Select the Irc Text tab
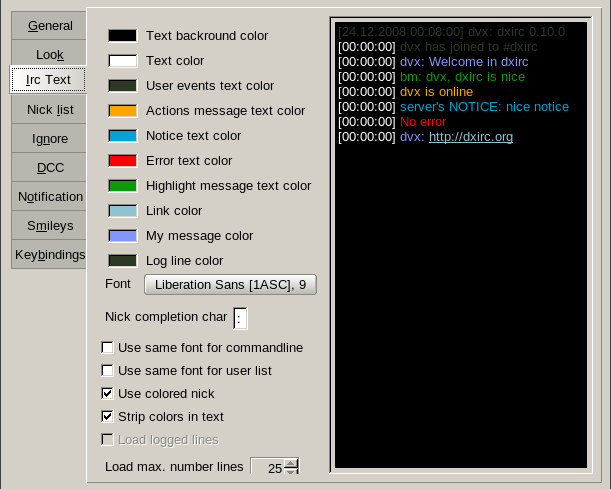611x489 pixels. click(x=48, y=80)
